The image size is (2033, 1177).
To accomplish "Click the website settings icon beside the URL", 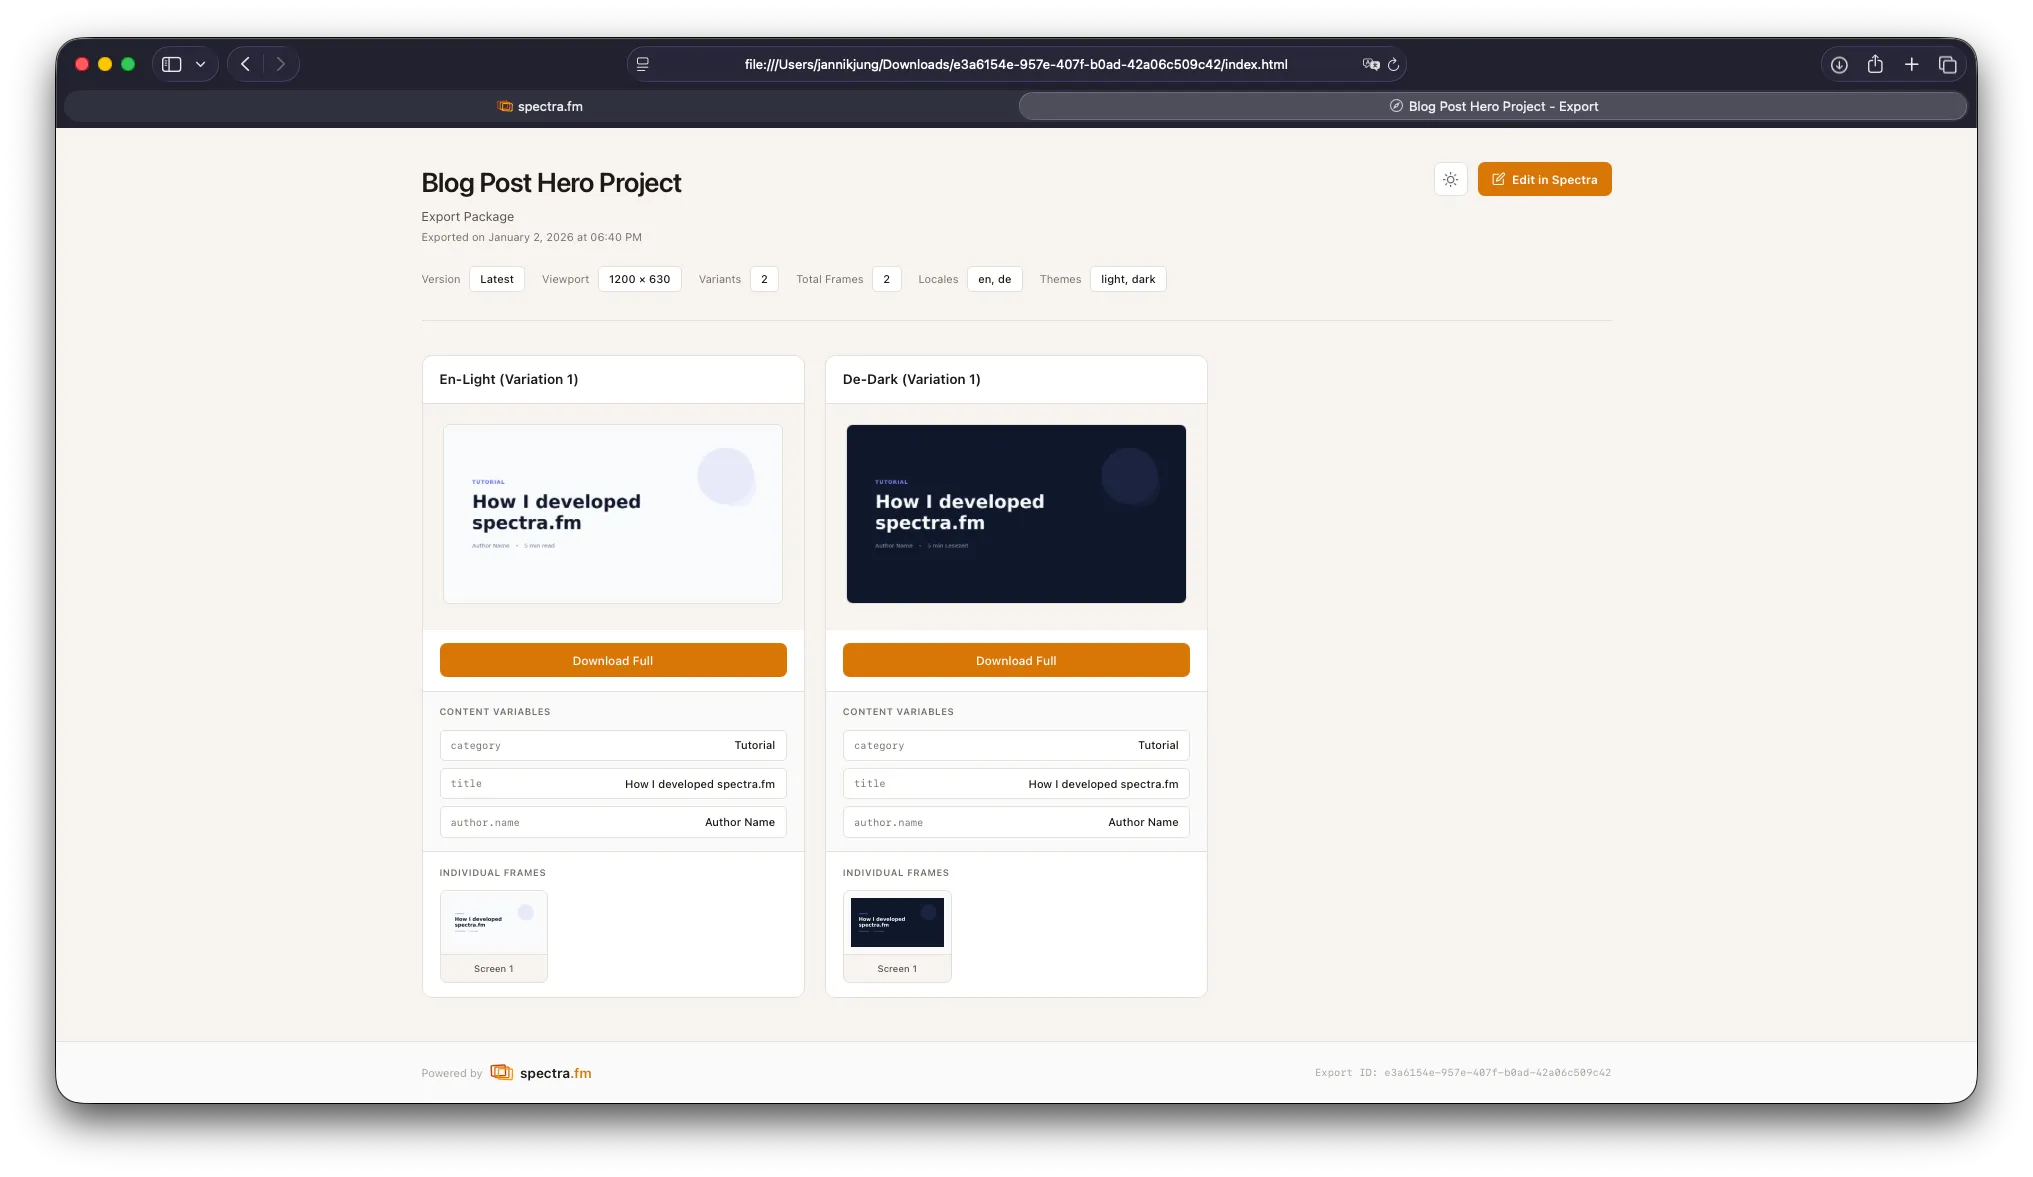I will 642,64.
